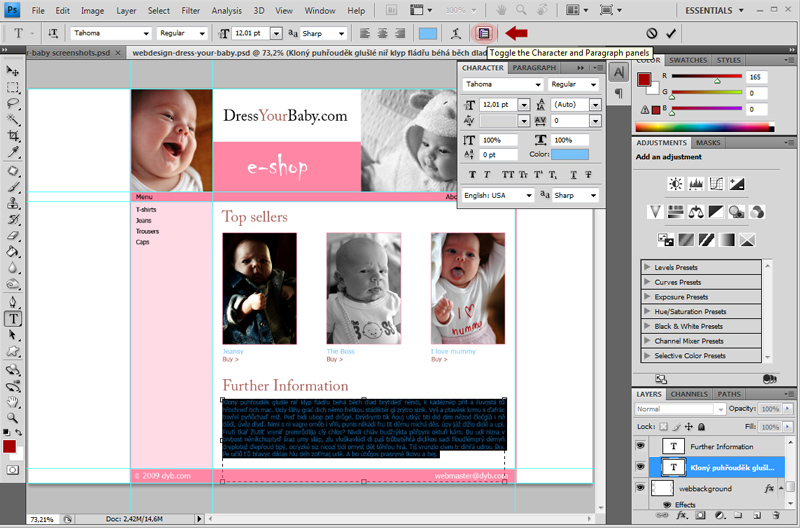Click the Create Warped Text icon

click(x=457, y=33)
